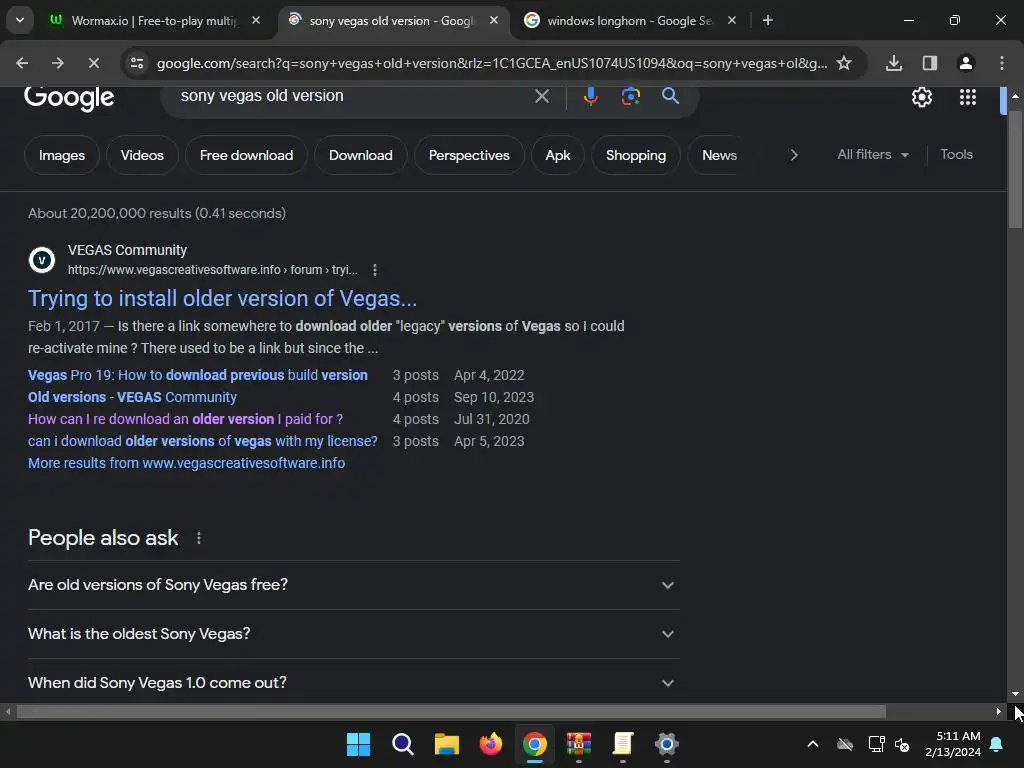
Task: Filter results by Images
Action: [62, 155]
